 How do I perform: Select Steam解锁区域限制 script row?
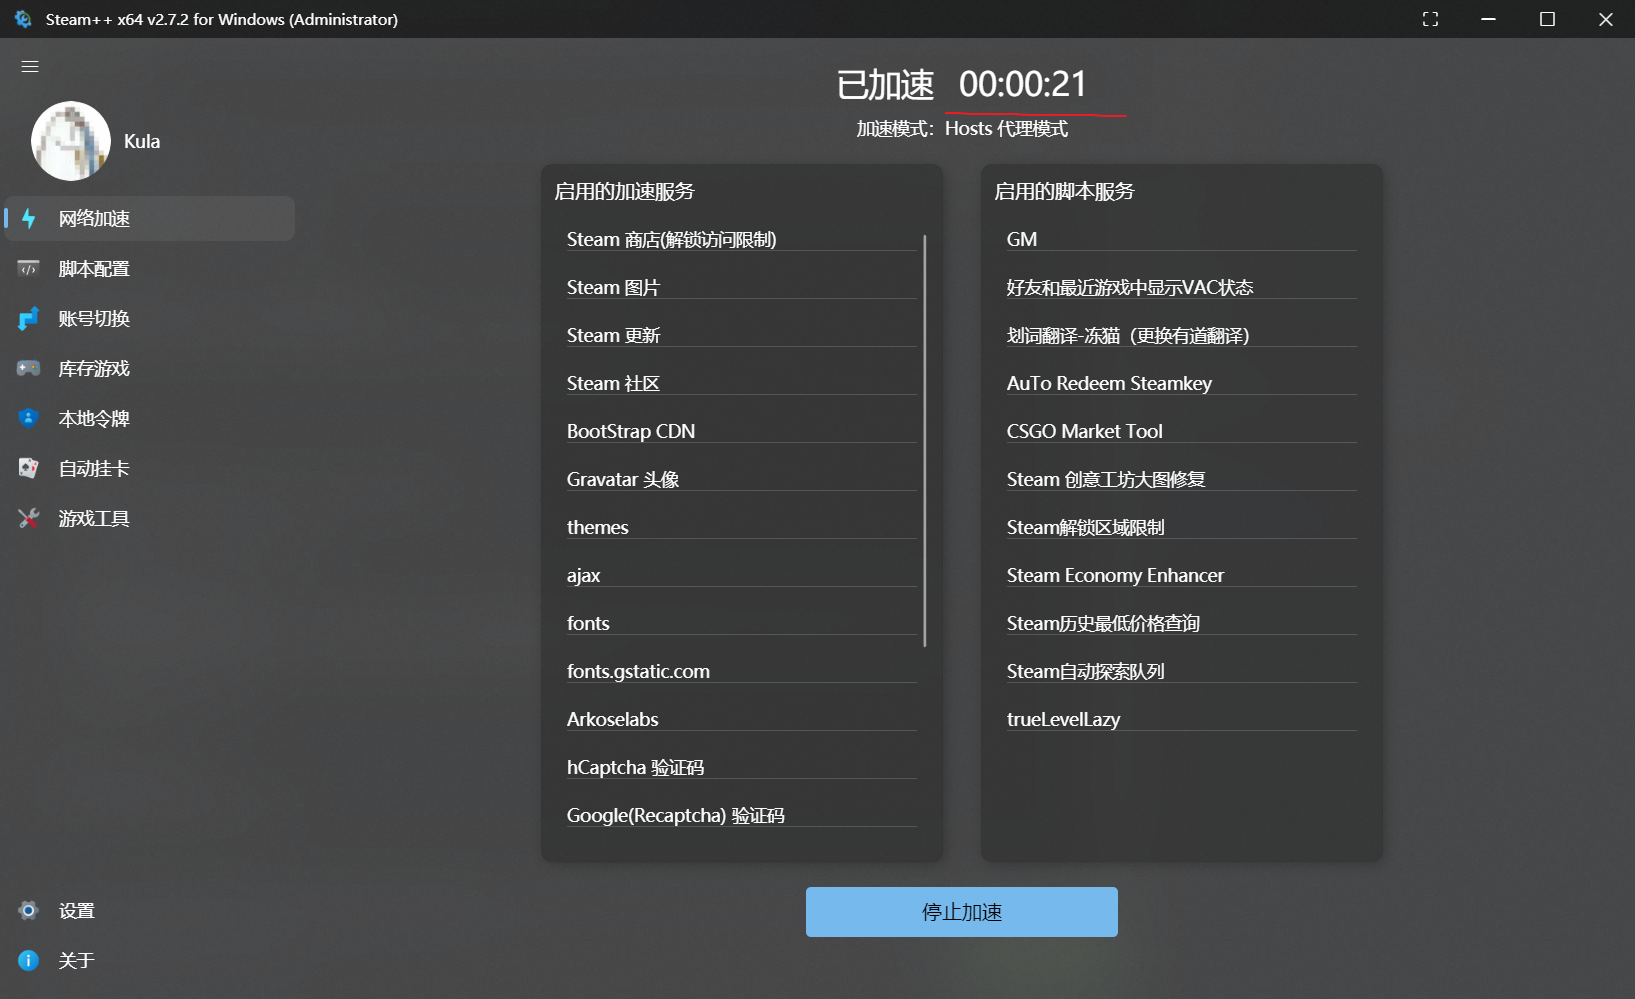pyautogui.click(x=1181, y=527)
